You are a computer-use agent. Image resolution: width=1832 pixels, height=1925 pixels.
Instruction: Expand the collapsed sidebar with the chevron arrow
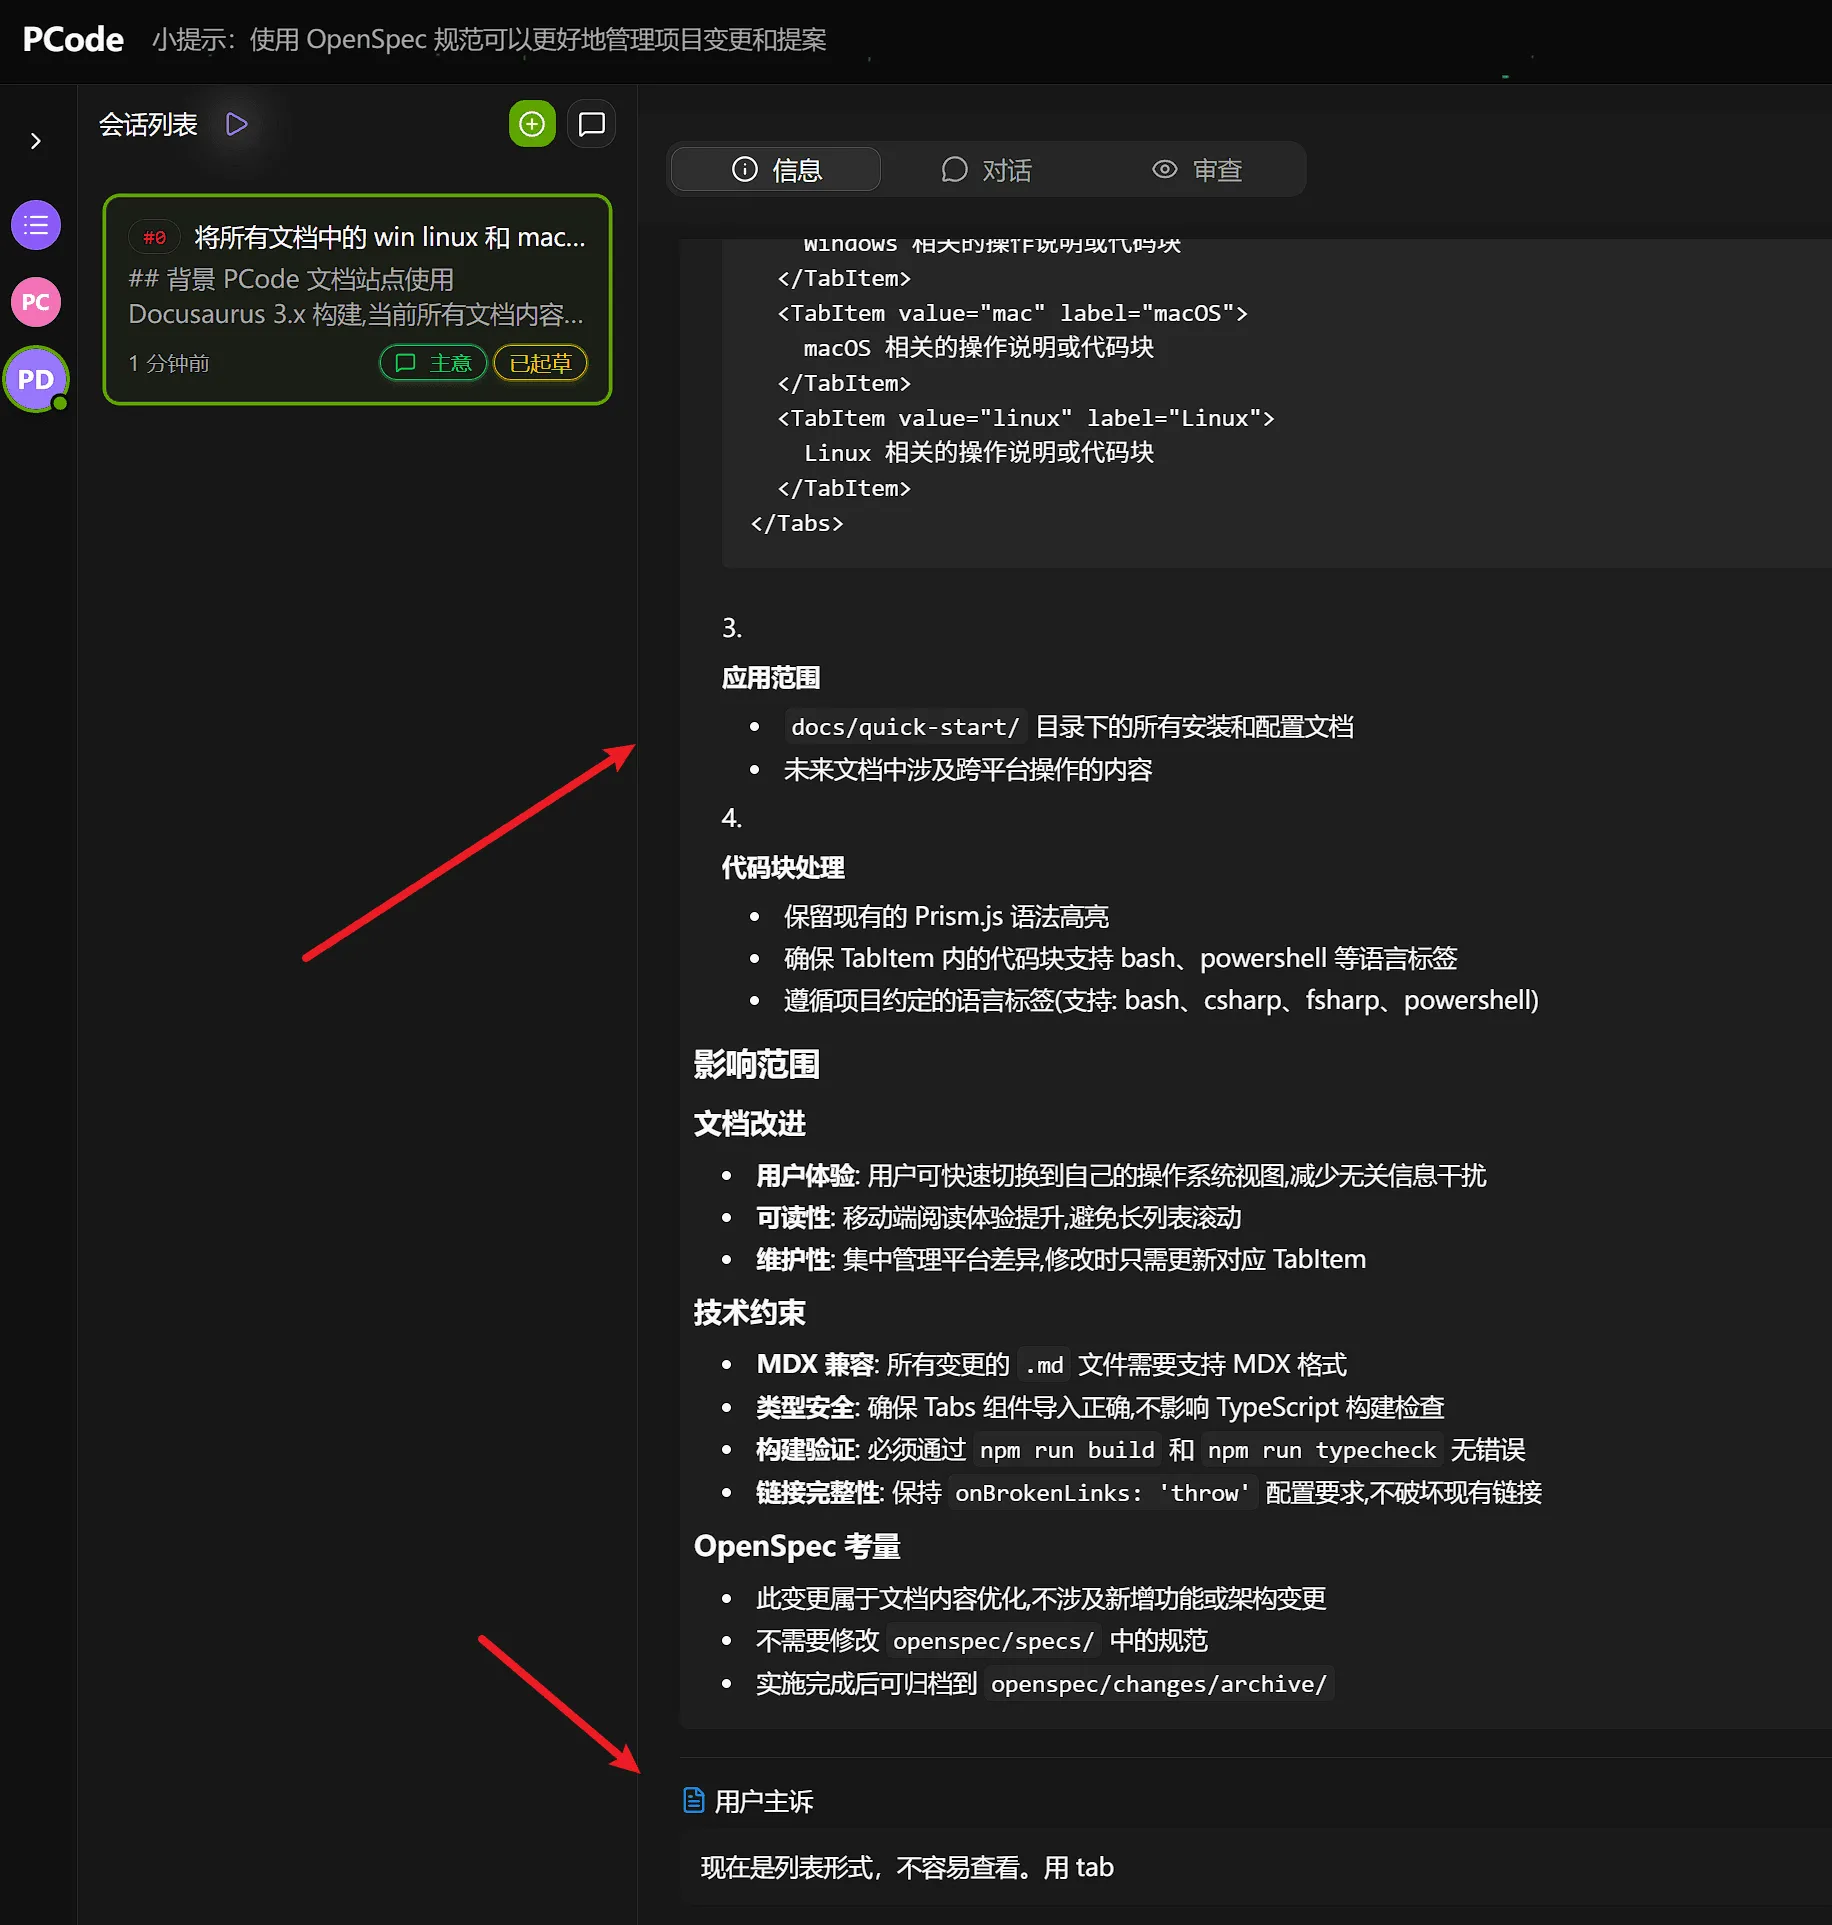pyautogui.click(x=35, y=141)
